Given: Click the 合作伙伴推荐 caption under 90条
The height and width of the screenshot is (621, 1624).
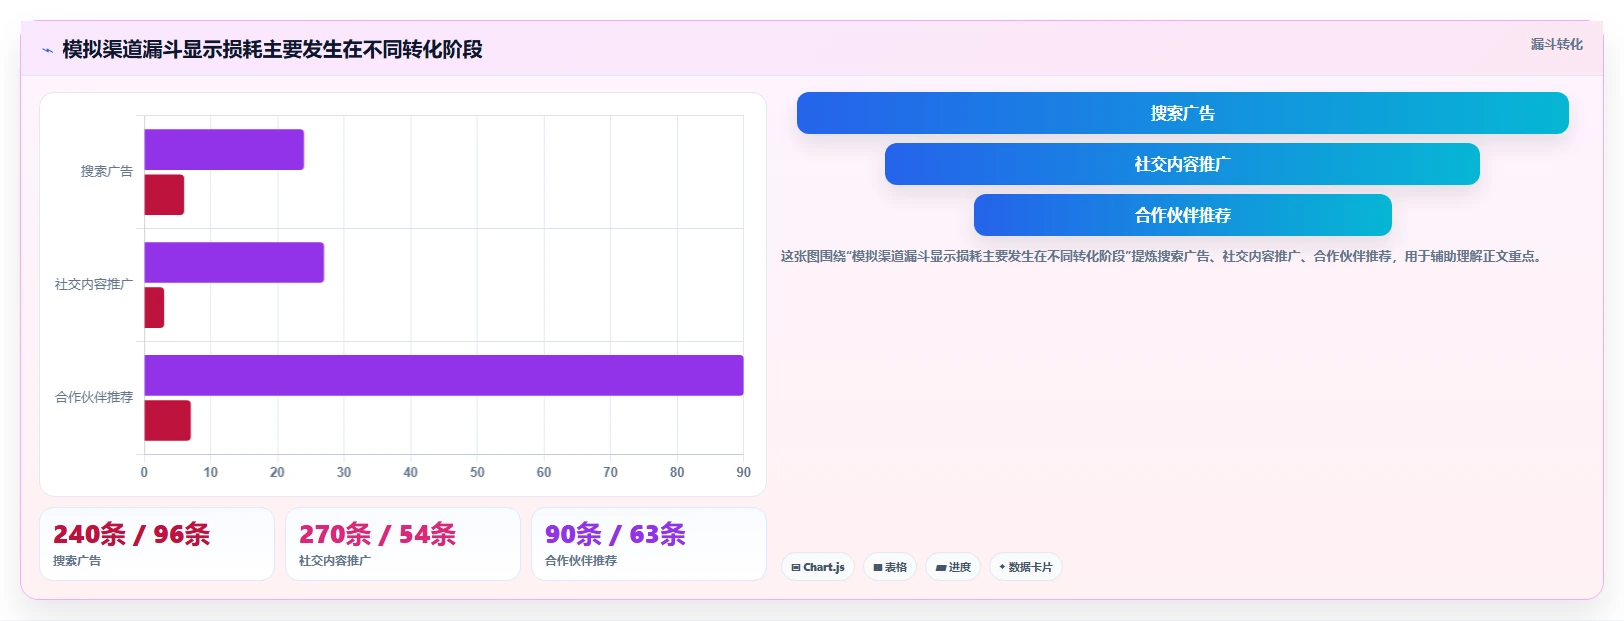Looking at the screenshot, I should coord(581,561).
